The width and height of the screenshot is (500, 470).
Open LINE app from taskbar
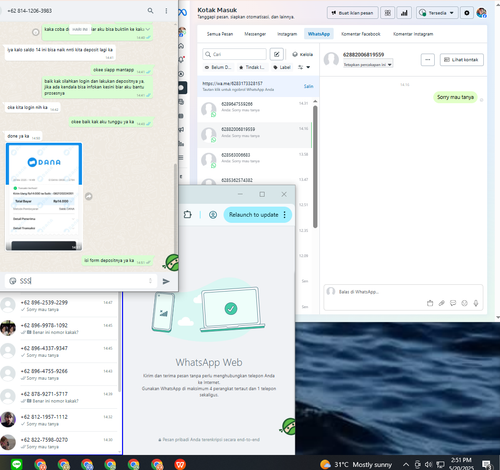(17, 464)
